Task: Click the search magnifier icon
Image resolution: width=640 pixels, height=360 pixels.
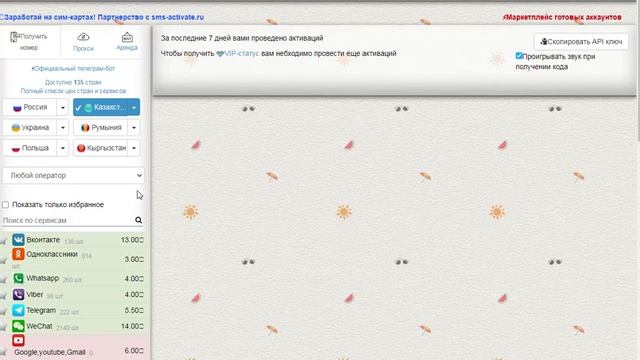Action: [x=139, y=220]
